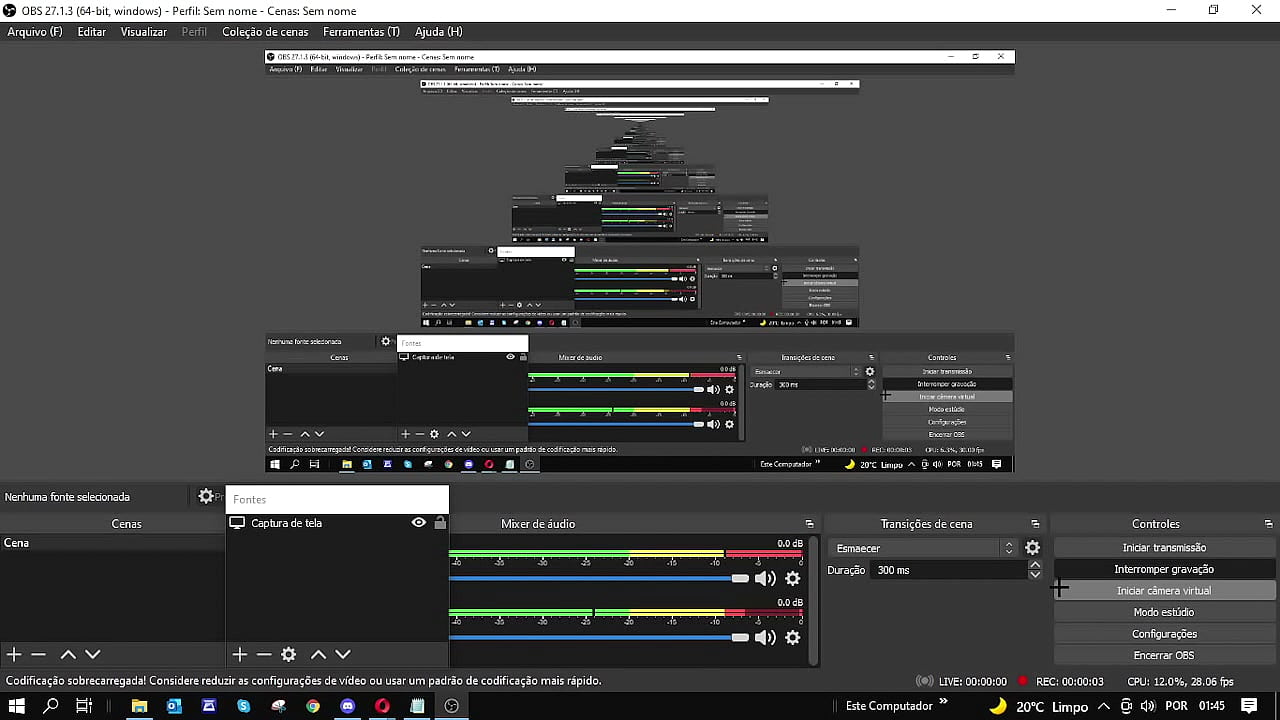Image resolution: width=1280 pixels, height=720 pixels.
Task: Open source properties gear in Fontes panel
Action: [x=289, y=654]
